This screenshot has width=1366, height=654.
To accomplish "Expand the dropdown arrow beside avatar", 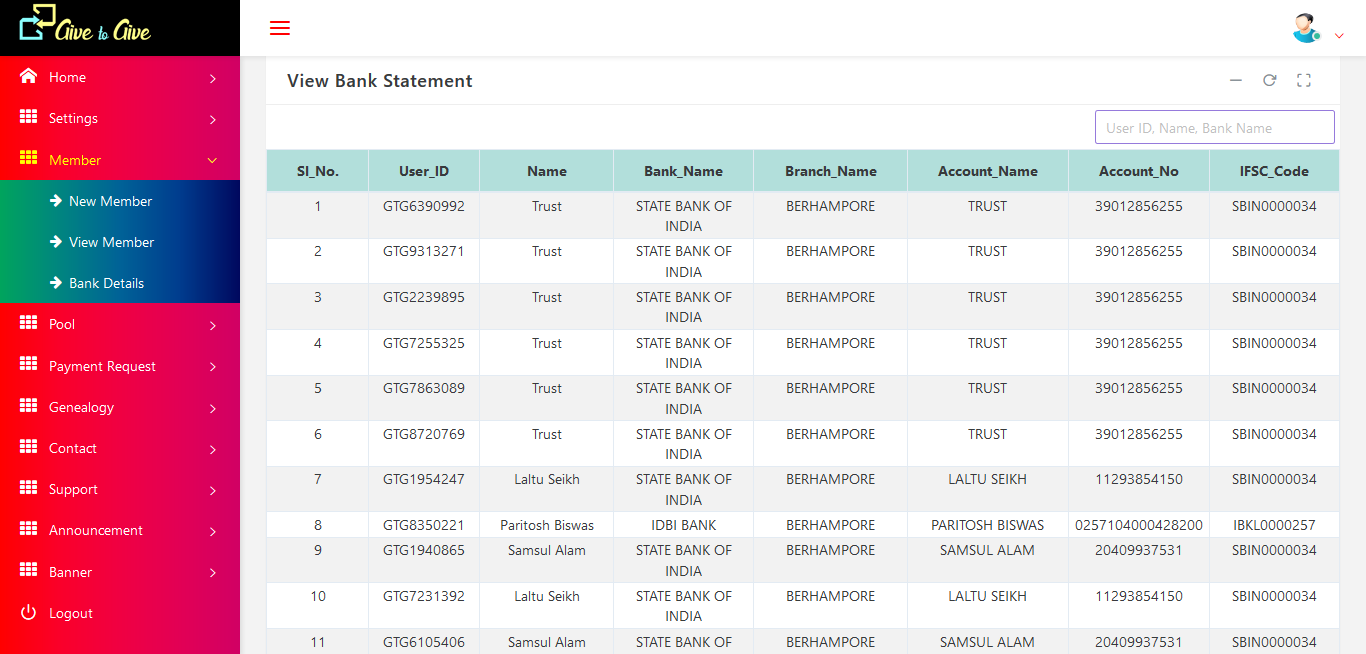I will point(1339,36).
